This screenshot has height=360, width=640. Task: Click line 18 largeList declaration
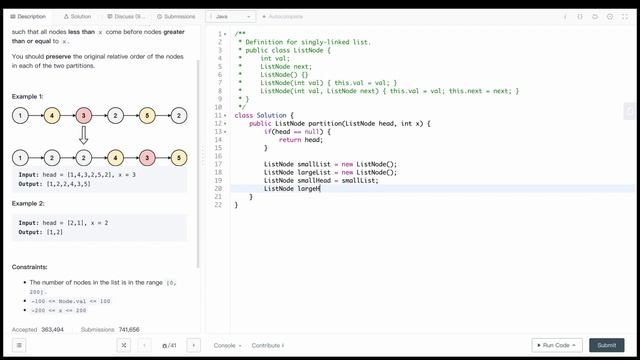[330, 172]
